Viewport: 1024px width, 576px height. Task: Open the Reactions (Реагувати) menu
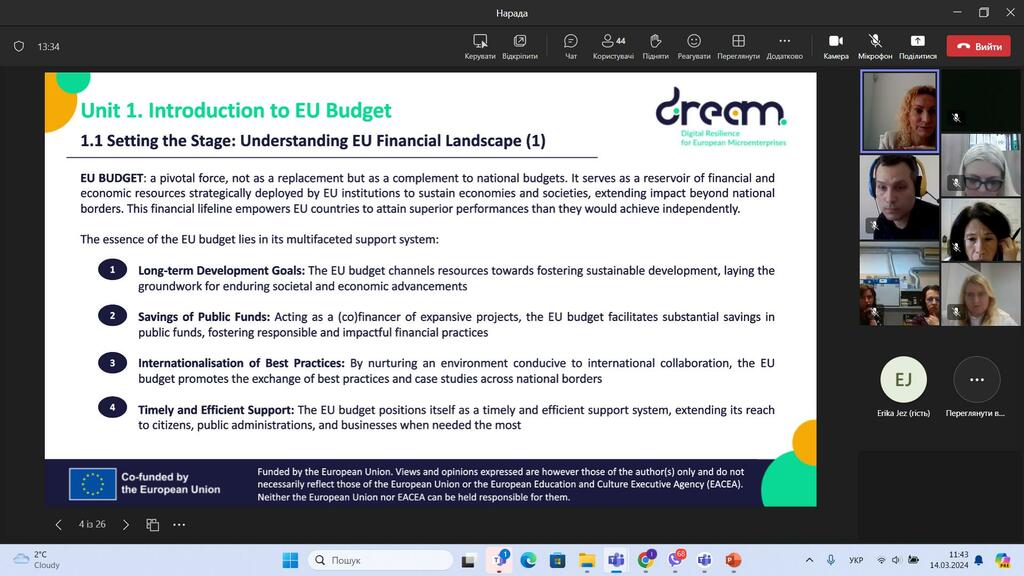pos(694,46)
